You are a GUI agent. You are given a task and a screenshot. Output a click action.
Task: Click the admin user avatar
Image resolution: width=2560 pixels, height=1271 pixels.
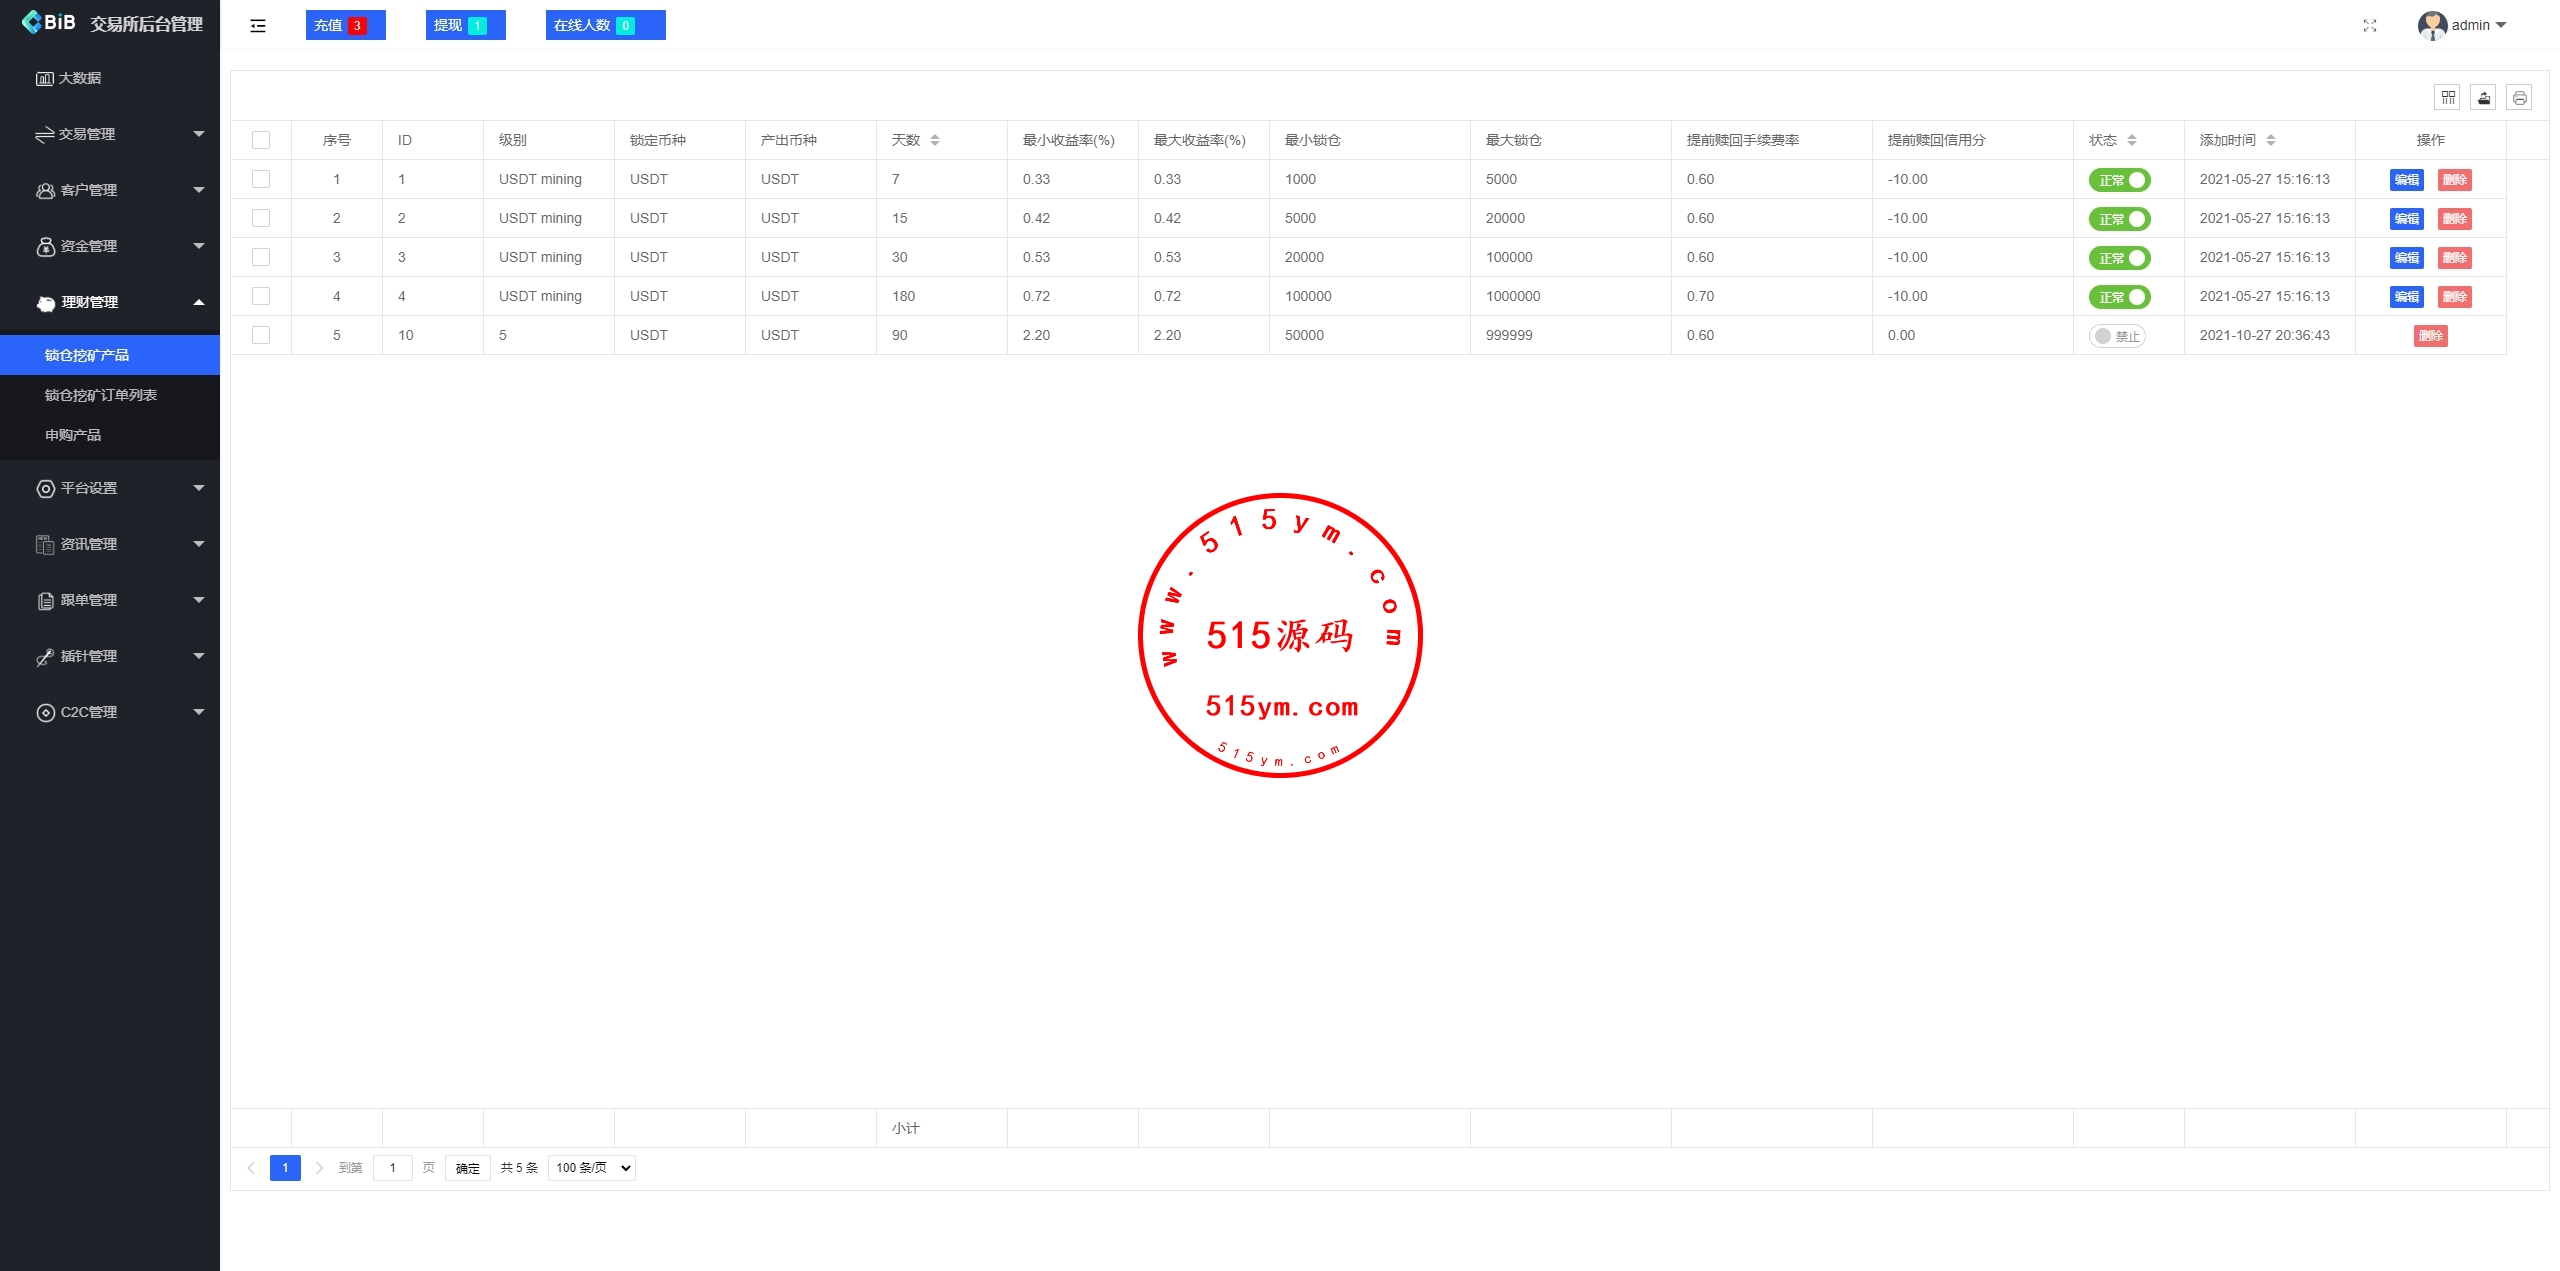click(x=2432, y=25)
